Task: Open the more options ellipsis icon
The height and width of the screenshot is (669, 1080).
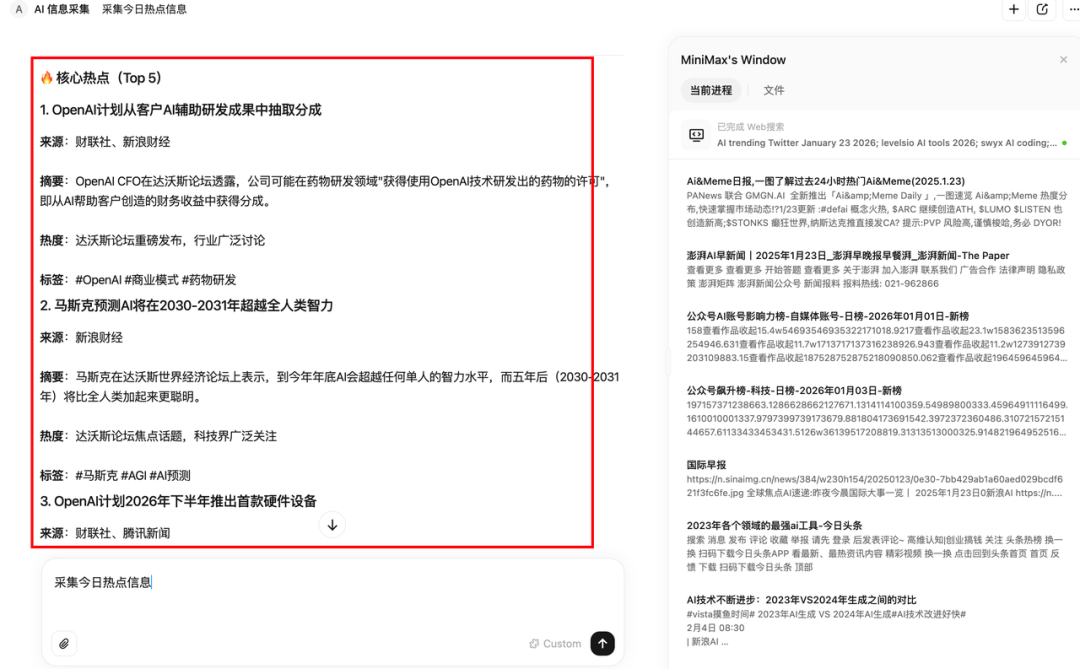Action: point(1072,10)
